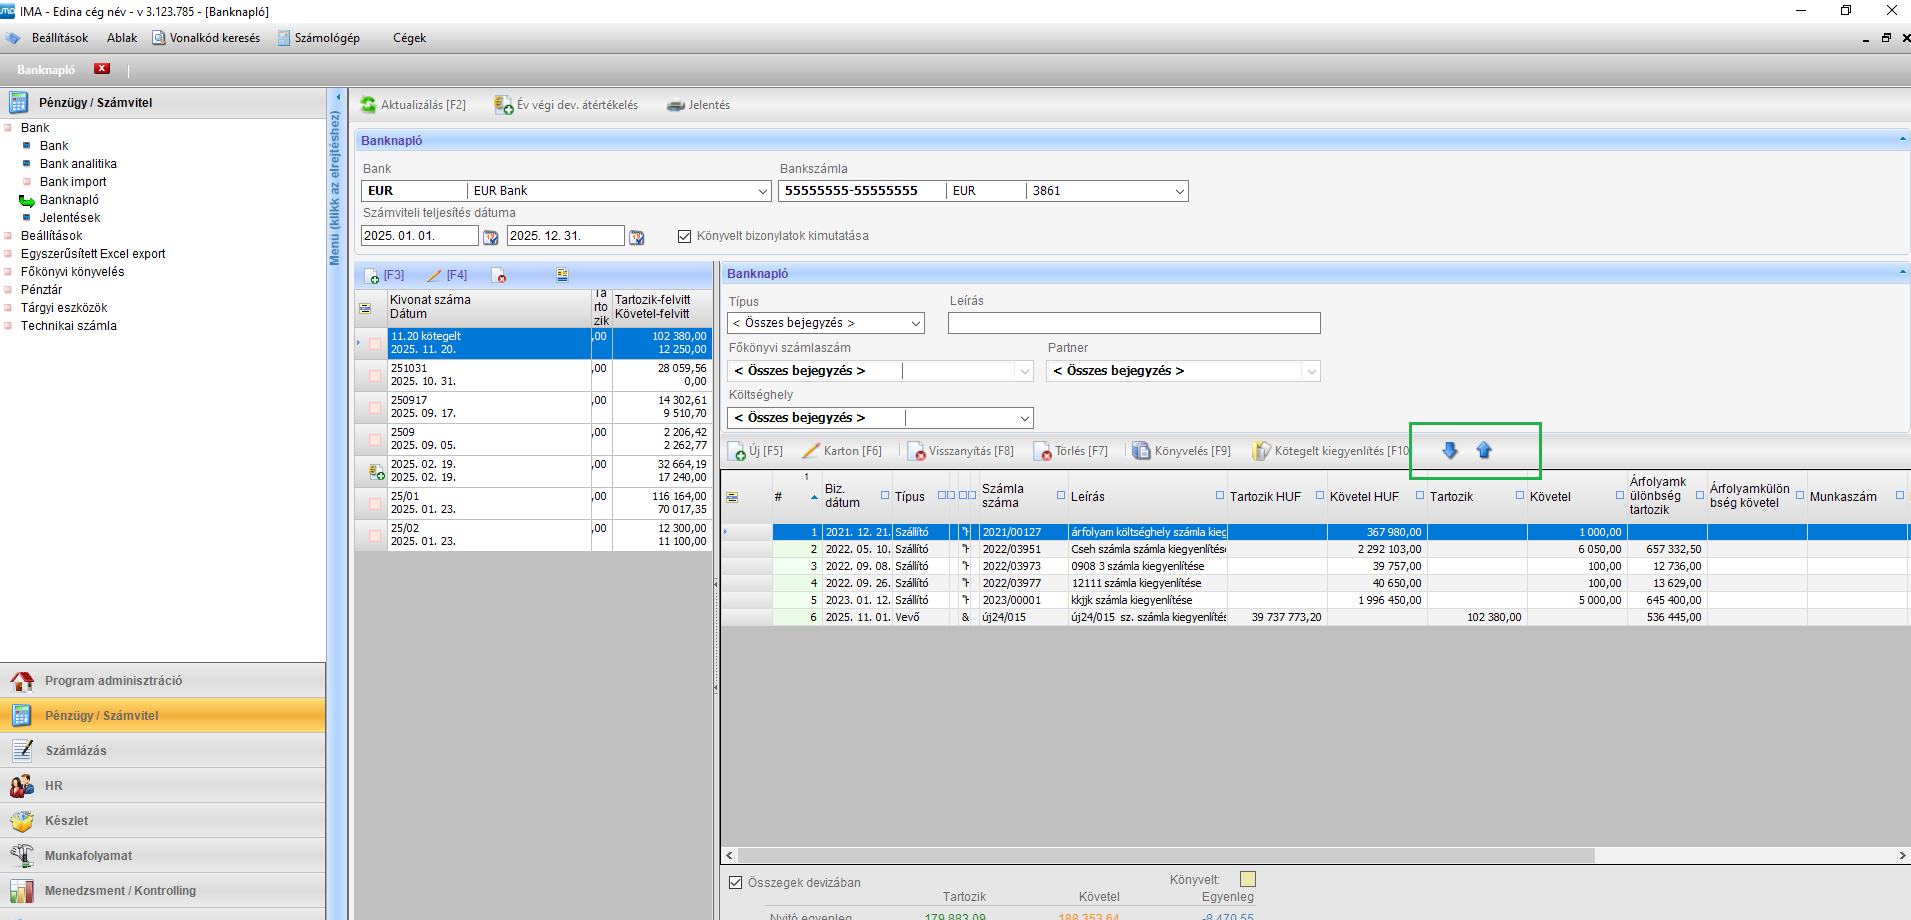The image size is (1911, 920).
Task: Click the Törlés [F7] delete icon
Action: pyautogui.click(x=1042, y=451)
